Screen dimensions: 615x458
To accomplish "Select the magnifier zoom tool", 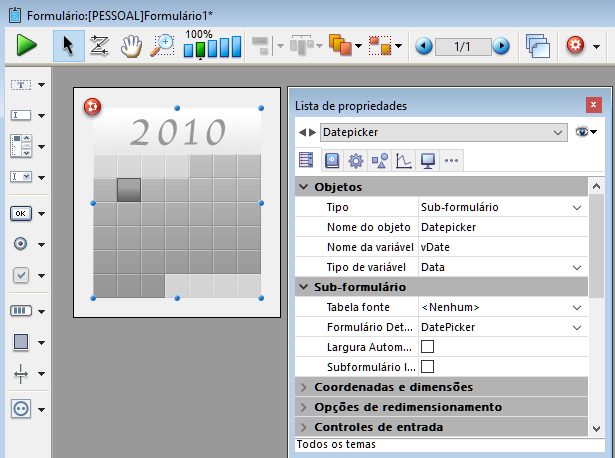I will click(162, 45).
